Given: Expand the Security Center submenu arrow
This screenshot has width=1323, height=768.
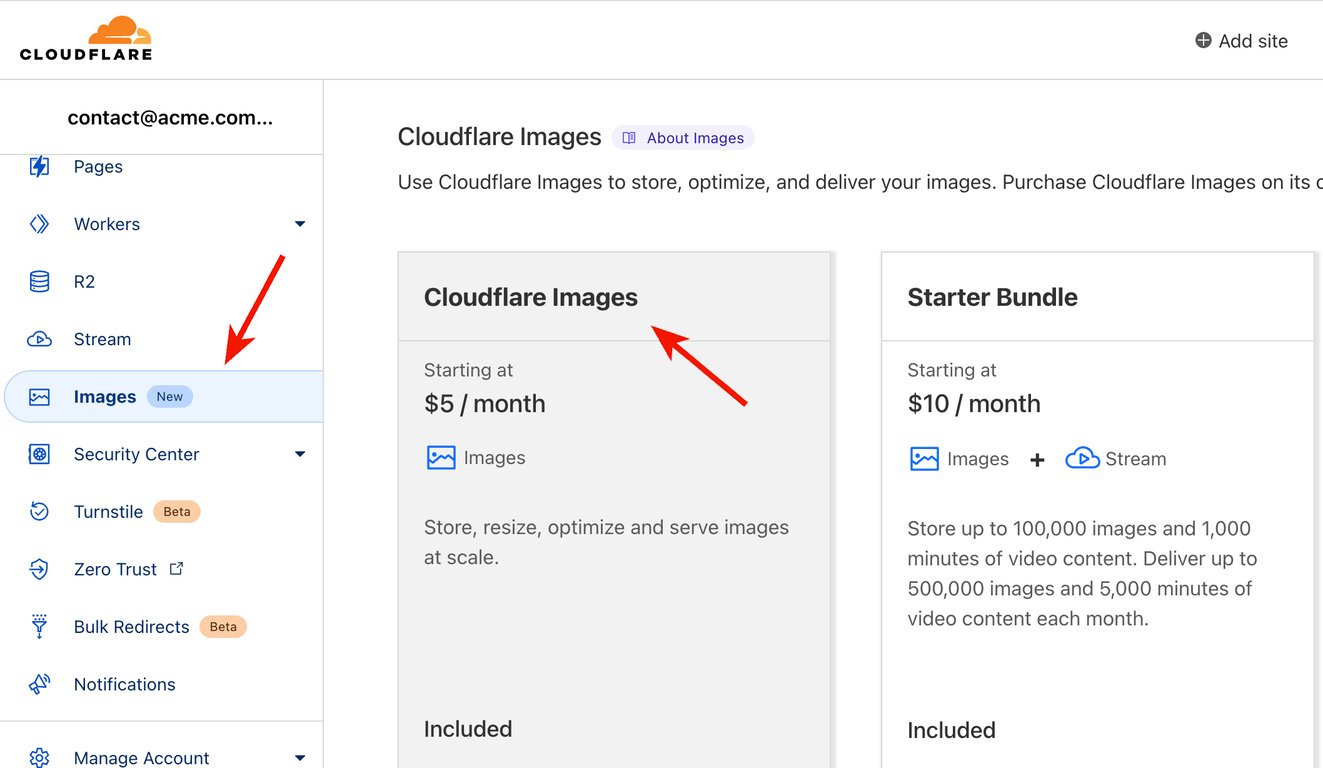Looking at the screenshot, I should (x=300, y=454).
